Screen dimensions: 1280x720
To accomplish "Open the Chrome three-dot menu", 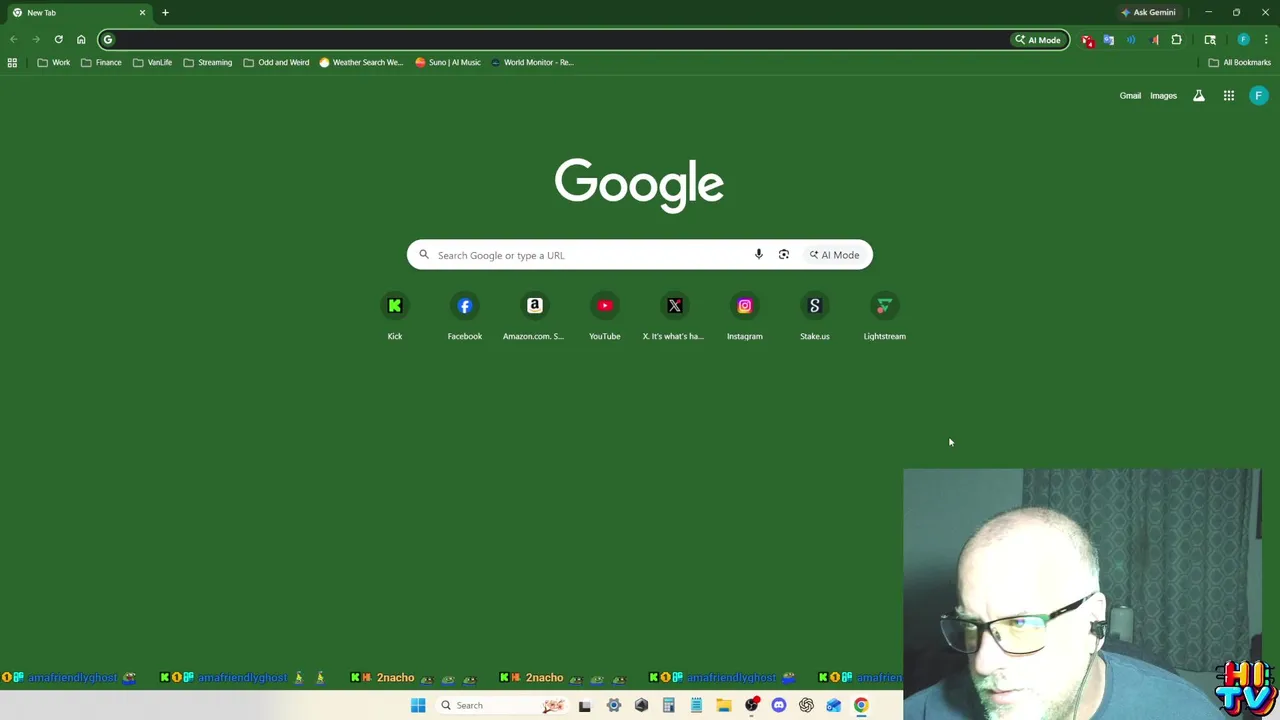I will click(1266, 40).
